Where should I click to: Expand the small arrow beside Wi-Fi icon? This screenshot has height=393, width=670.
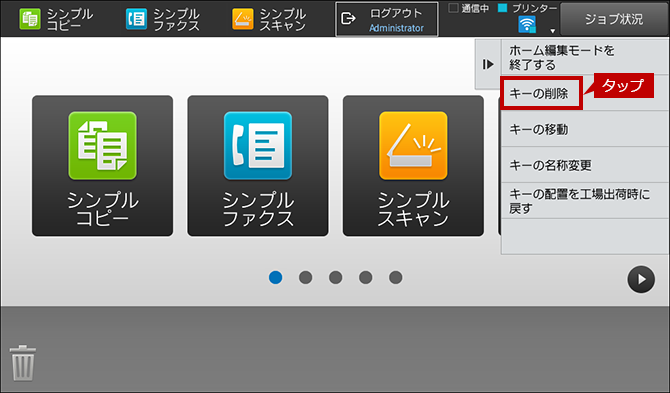click(x=552, y=31)
